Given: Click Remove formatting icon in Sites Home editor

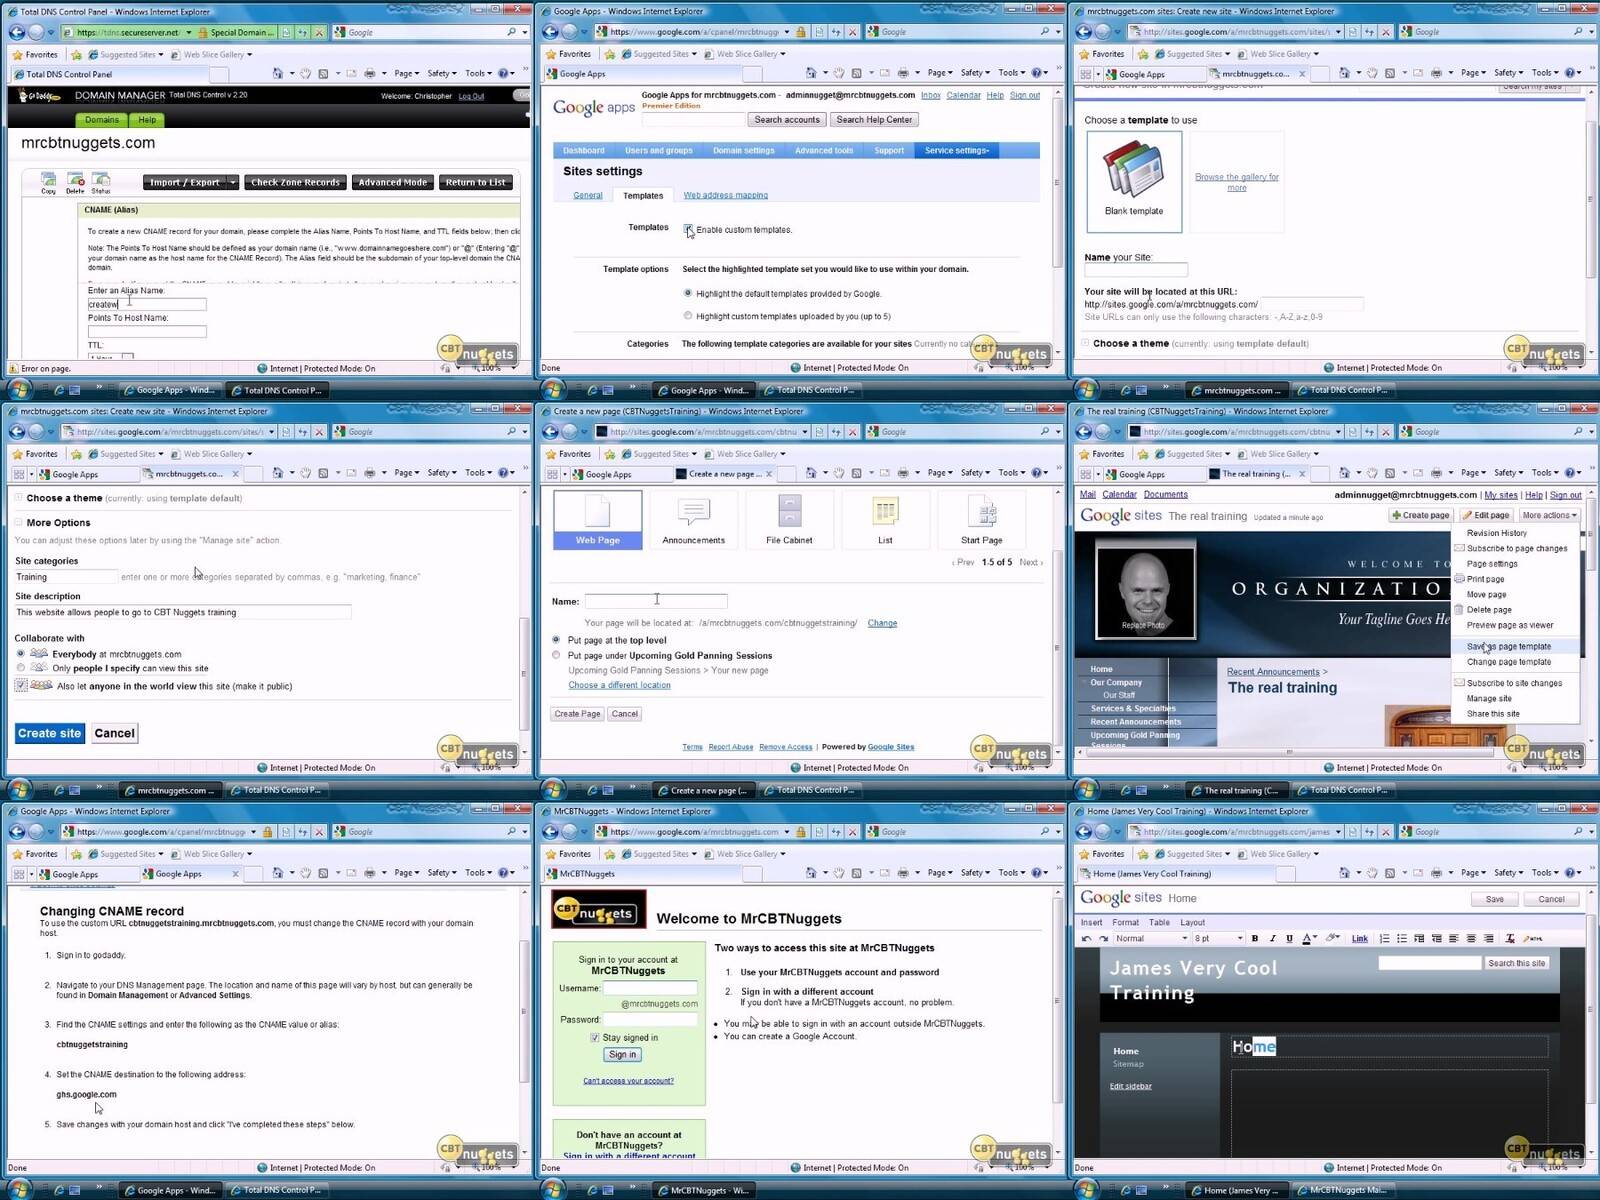Looking at the screenshot, I should [x=1510, y=938].
